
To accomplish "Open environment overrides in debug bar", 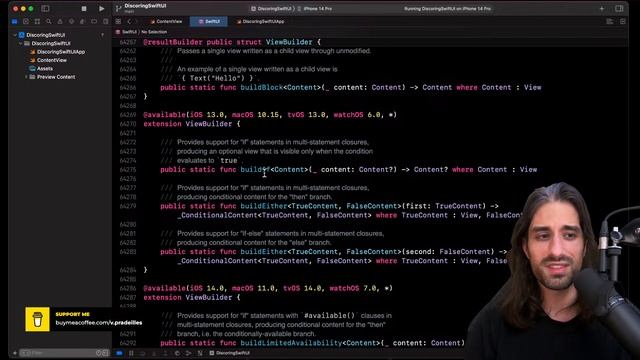I will [x=200, y=353].
